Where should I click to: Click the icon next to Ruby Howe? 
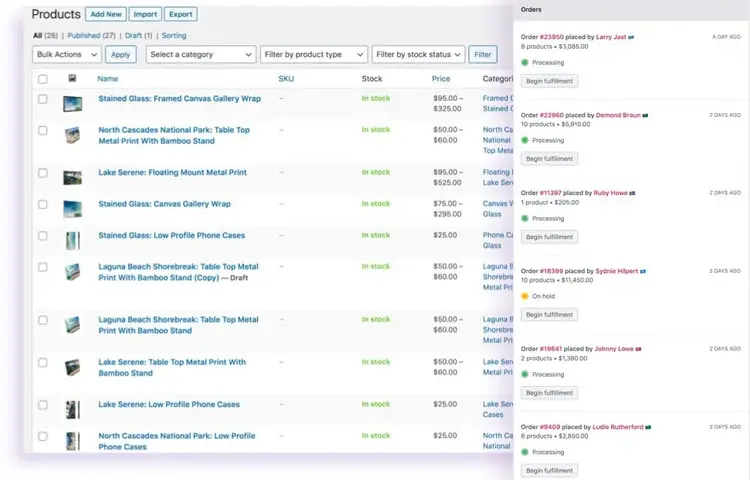(x=632, y=193)
